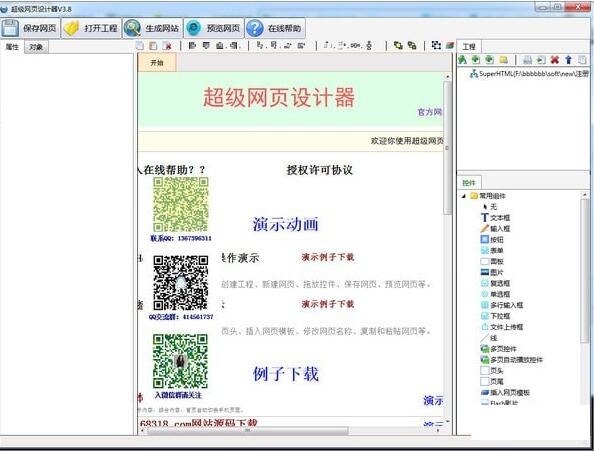Click the red X delete icon in edit toolbar
Image resolution: width=594 pixels, height=451 pixels.
pyautogui.click(x=167, y=45)
